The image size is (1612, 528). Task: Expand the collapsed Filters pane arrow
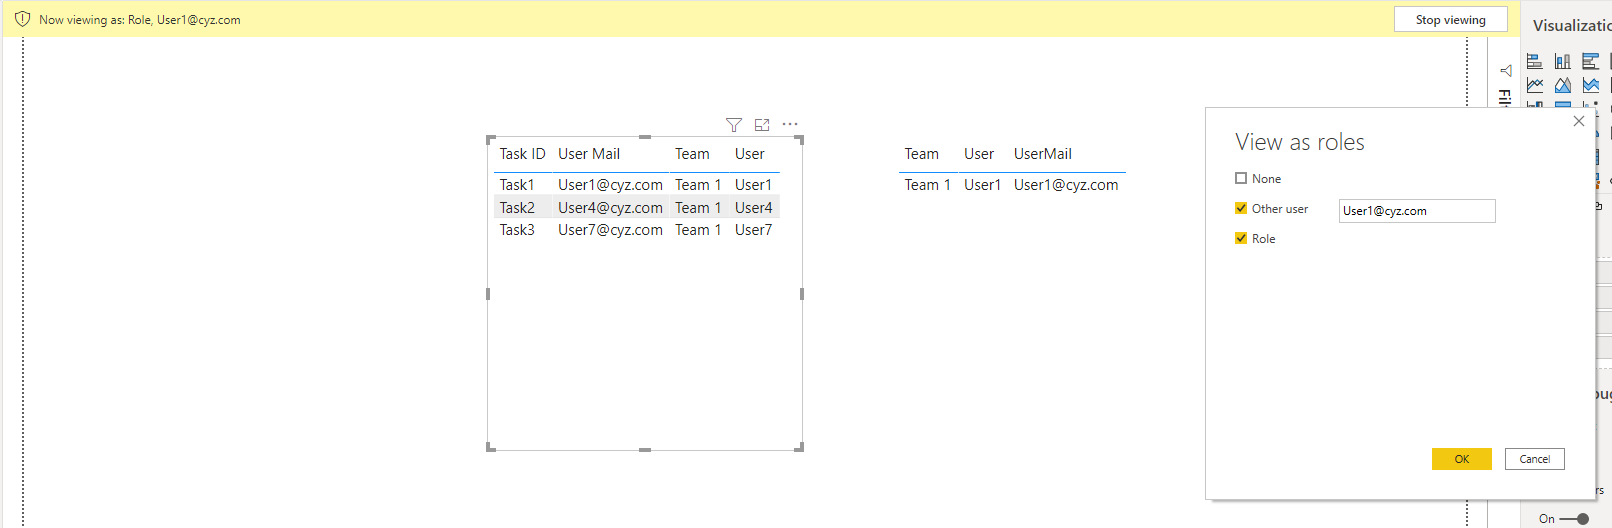(1505, 70)
